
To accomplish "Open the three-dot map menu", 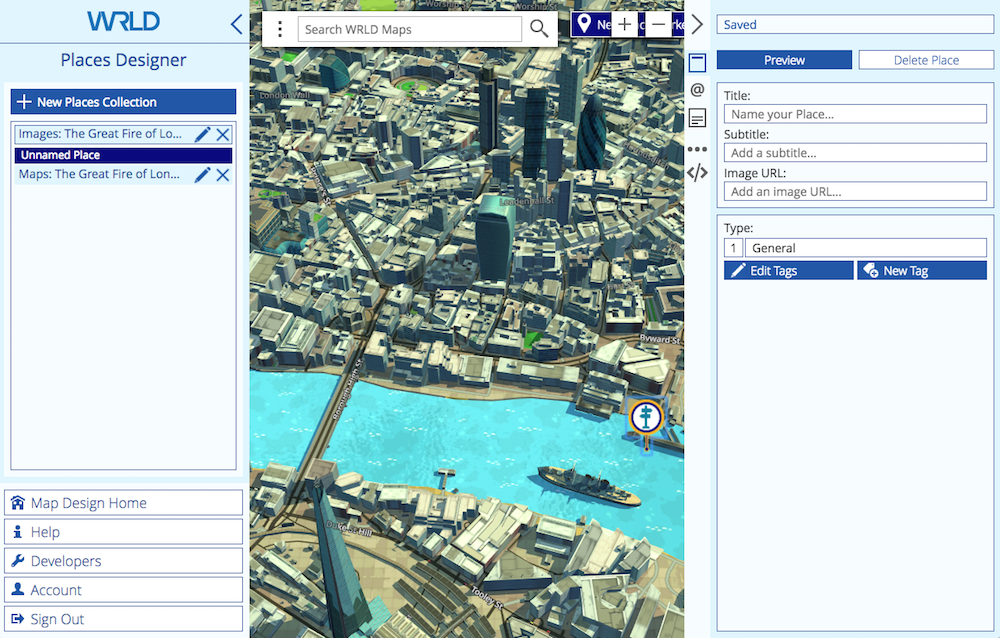I will 280,29.
